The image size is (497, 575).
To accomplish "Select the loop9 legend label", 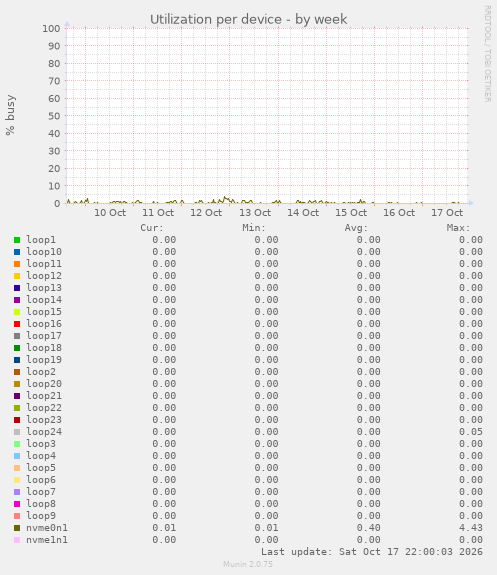I will [x=41, y=516].
